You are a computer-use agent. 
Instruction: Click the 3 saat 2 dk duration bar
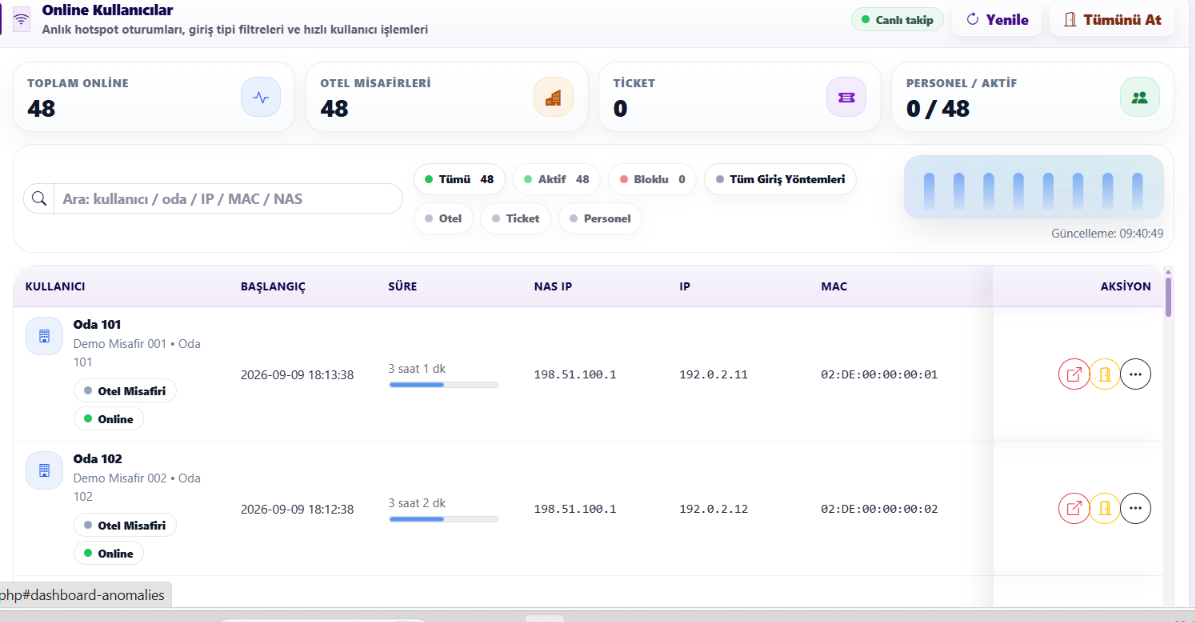[x=444, y=519]
